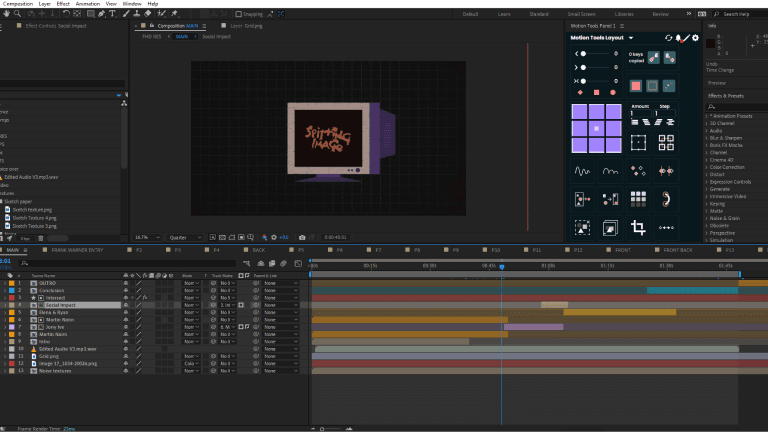The width and height of the screenshot is (768, 432).
Task: Click the center cell of the purple anchor grid
Action: coord(597,129)
